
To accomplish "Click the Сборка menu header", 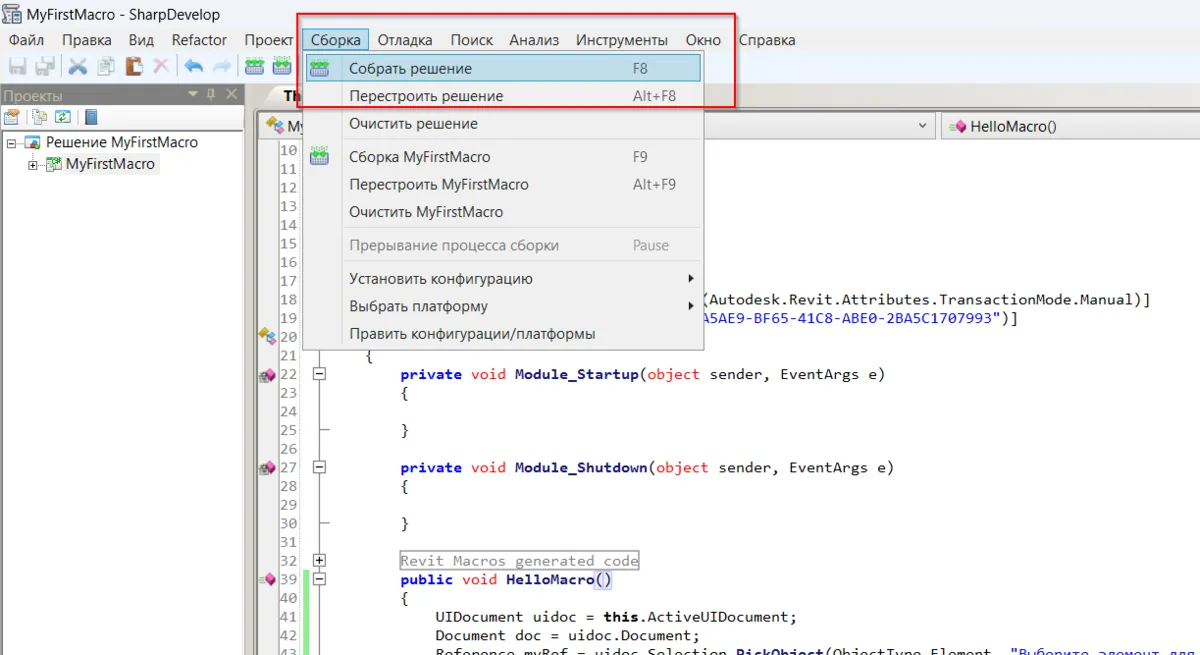I will (x=335, y=40).
